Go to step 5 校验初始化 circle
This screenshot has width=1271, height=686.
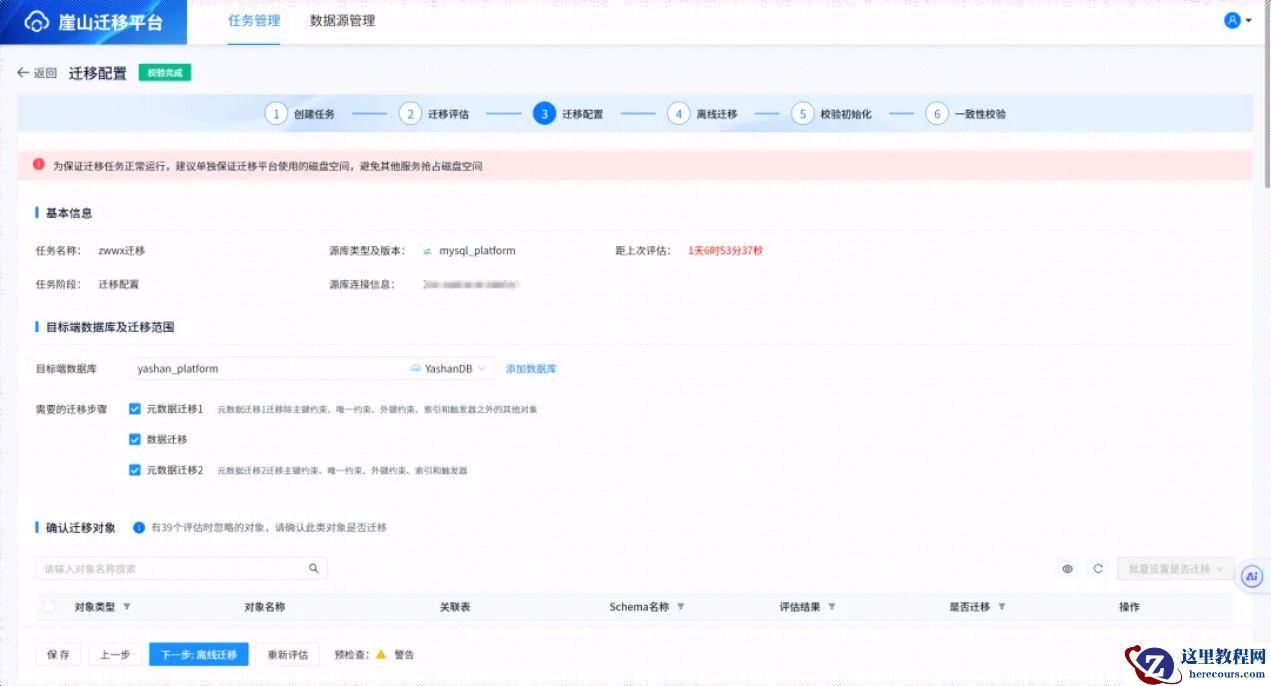[802, 114]
